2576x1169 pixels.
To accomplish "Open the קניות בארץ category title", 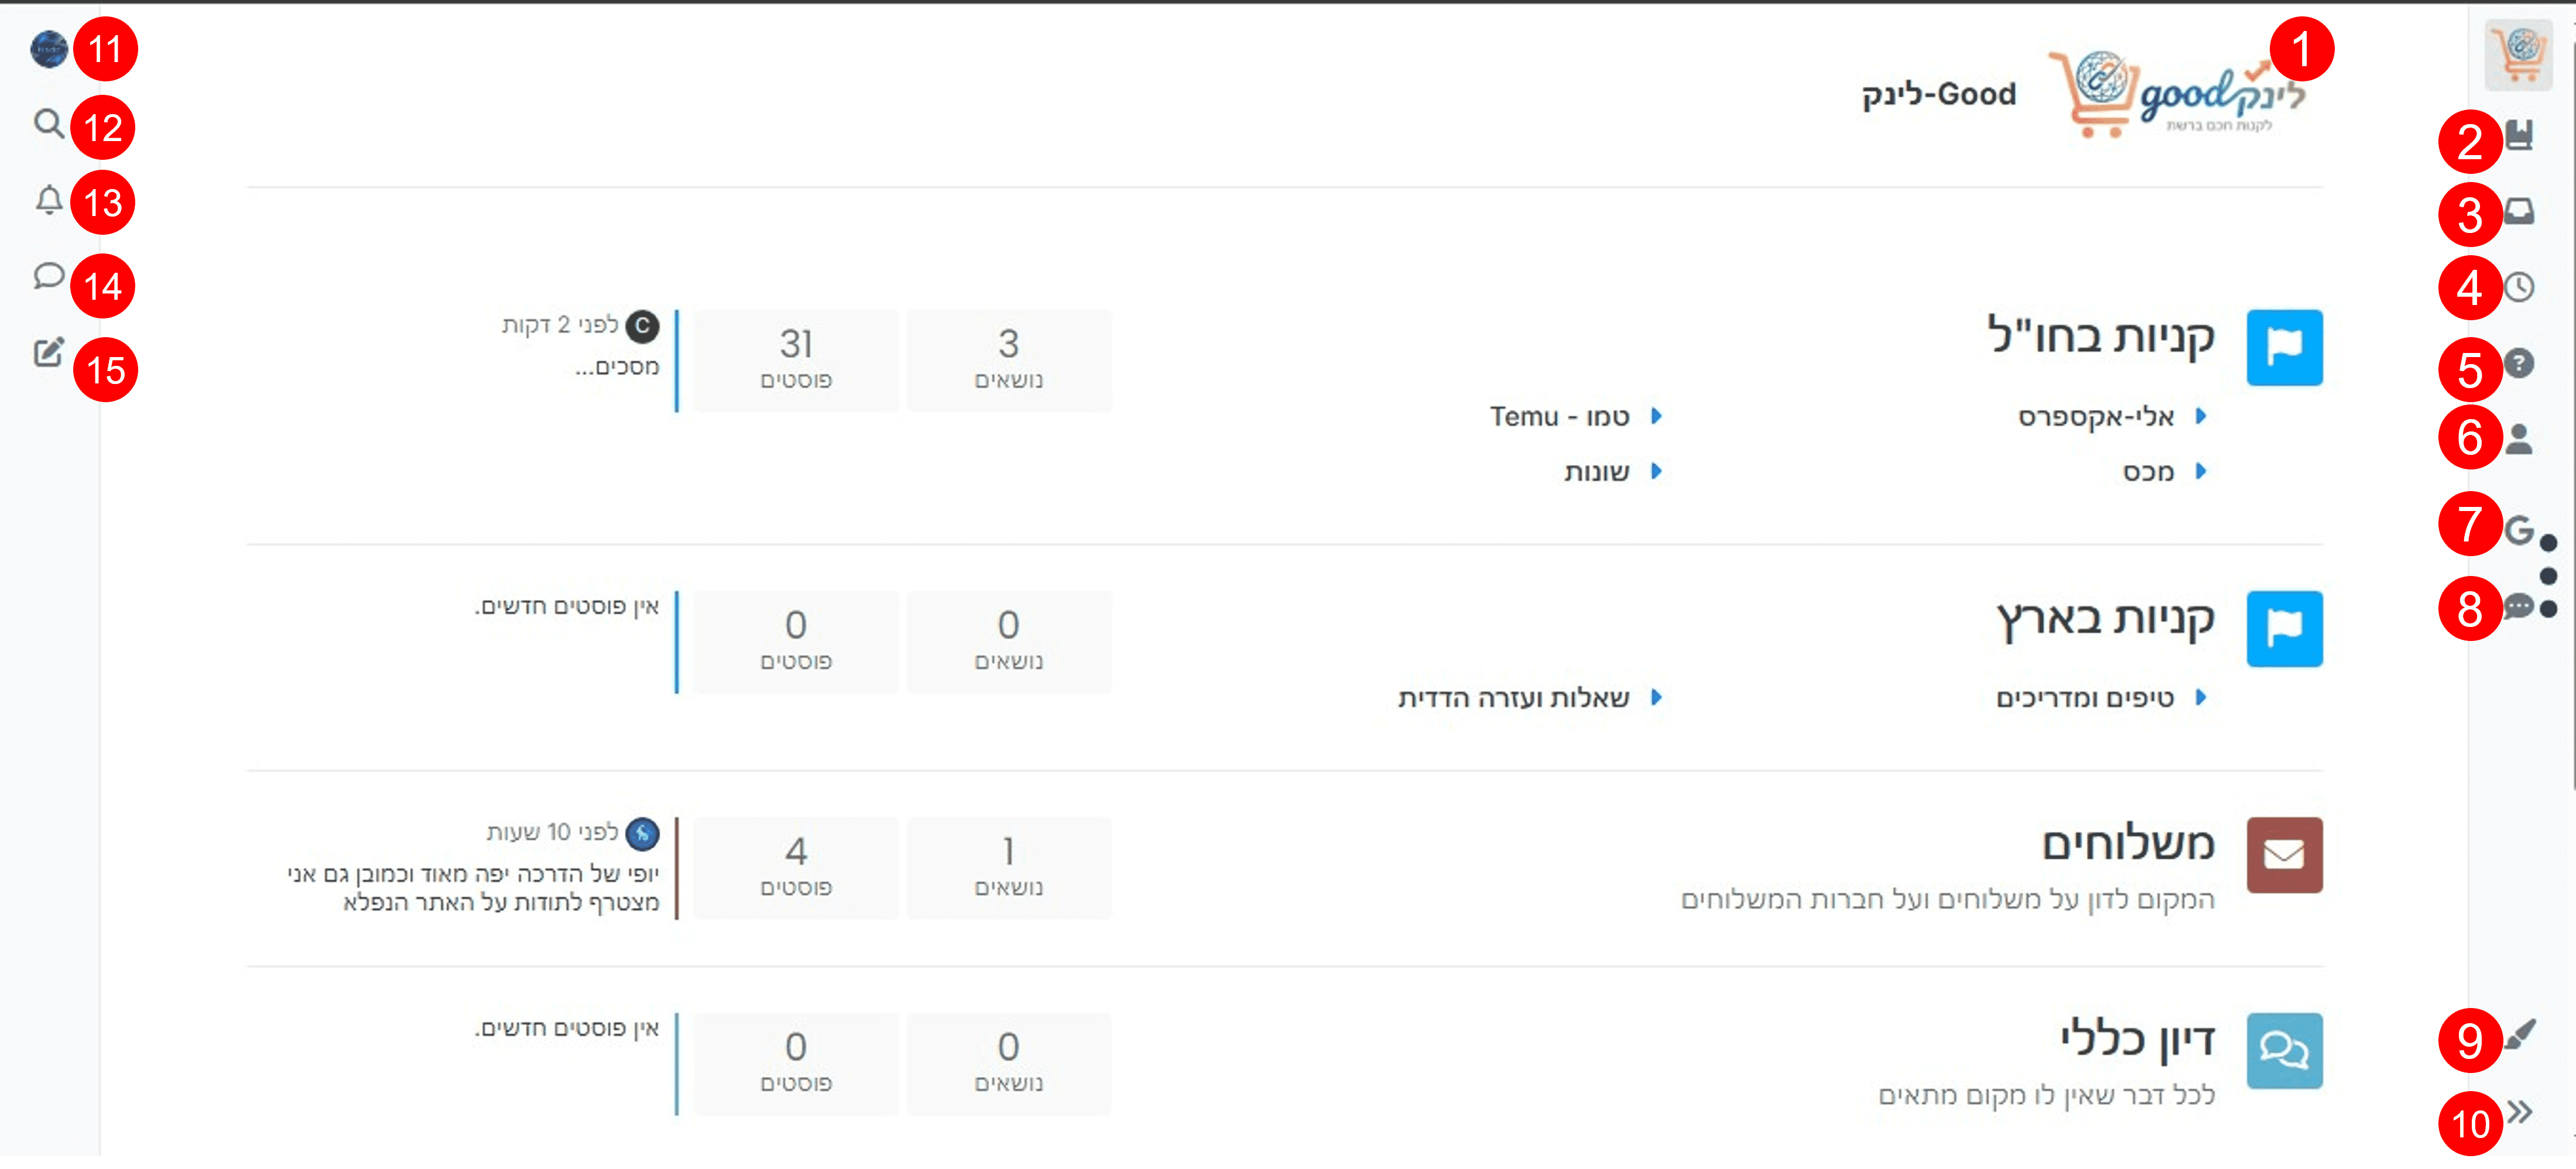I will tap(2106, 619).
